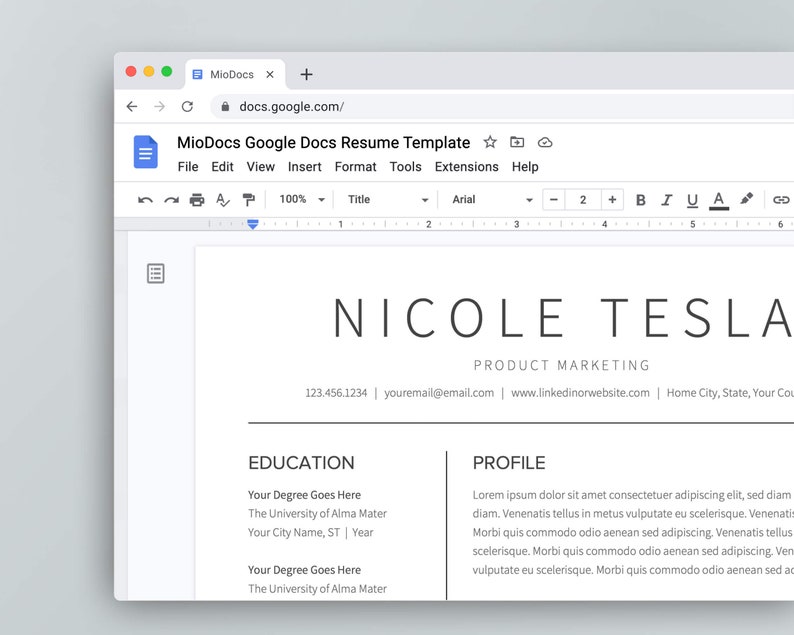This screenshot has height=635, width=794.
Task: Click the PRODUCT MARKETING subtitle
Action: (562, 365)
